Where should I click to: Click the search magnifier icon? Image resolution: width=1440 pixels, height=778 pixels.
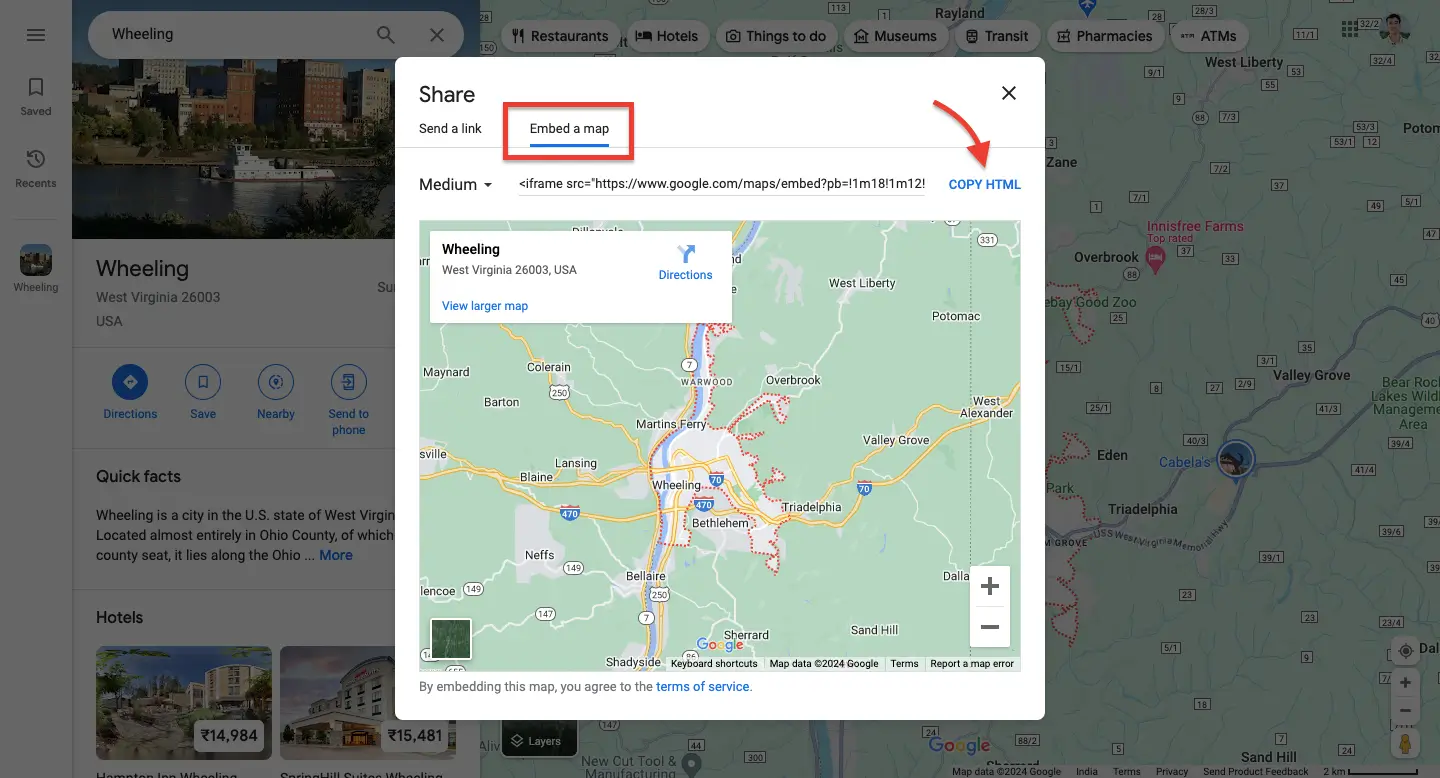385,35
